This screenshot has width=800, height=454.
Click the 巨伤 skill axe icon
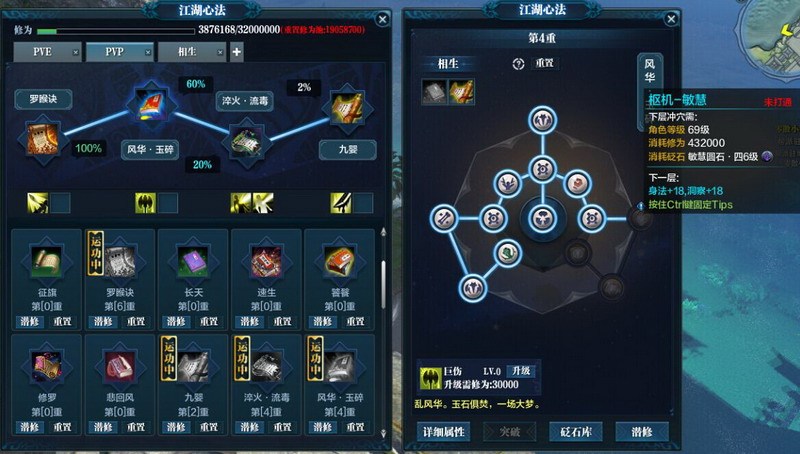coord(430,378)
